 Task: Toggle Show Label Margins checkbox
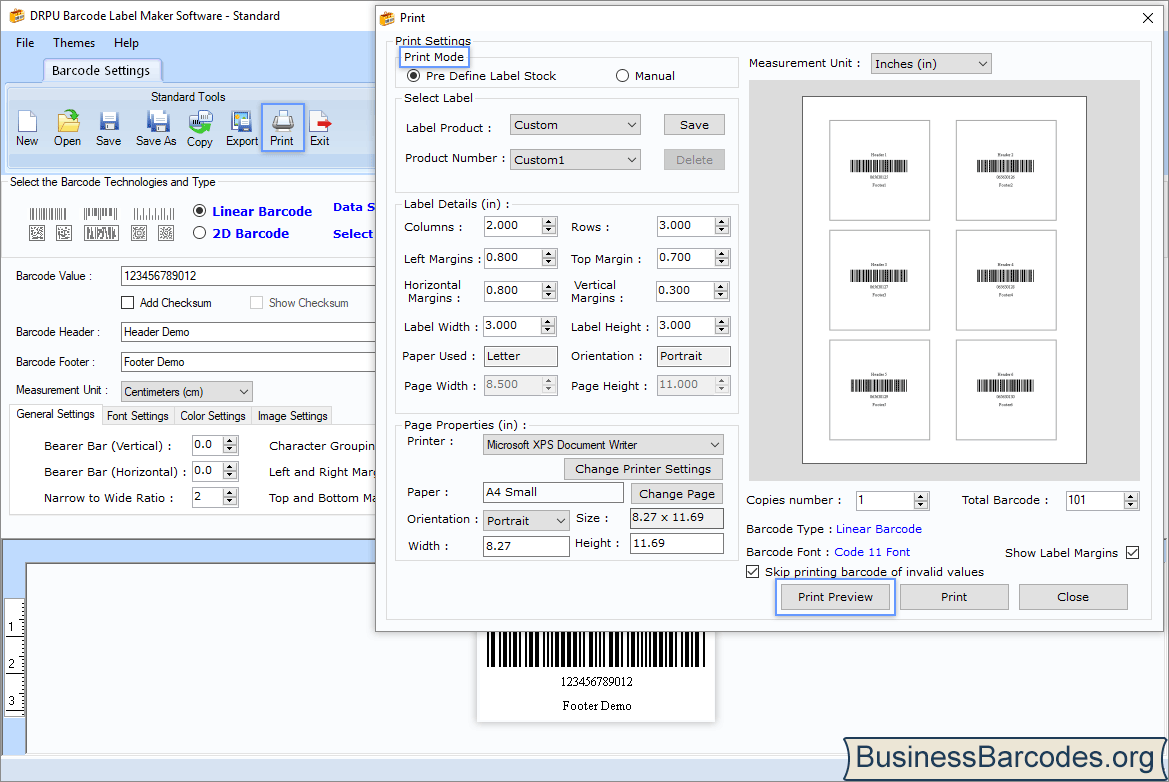coord(1132,552)
